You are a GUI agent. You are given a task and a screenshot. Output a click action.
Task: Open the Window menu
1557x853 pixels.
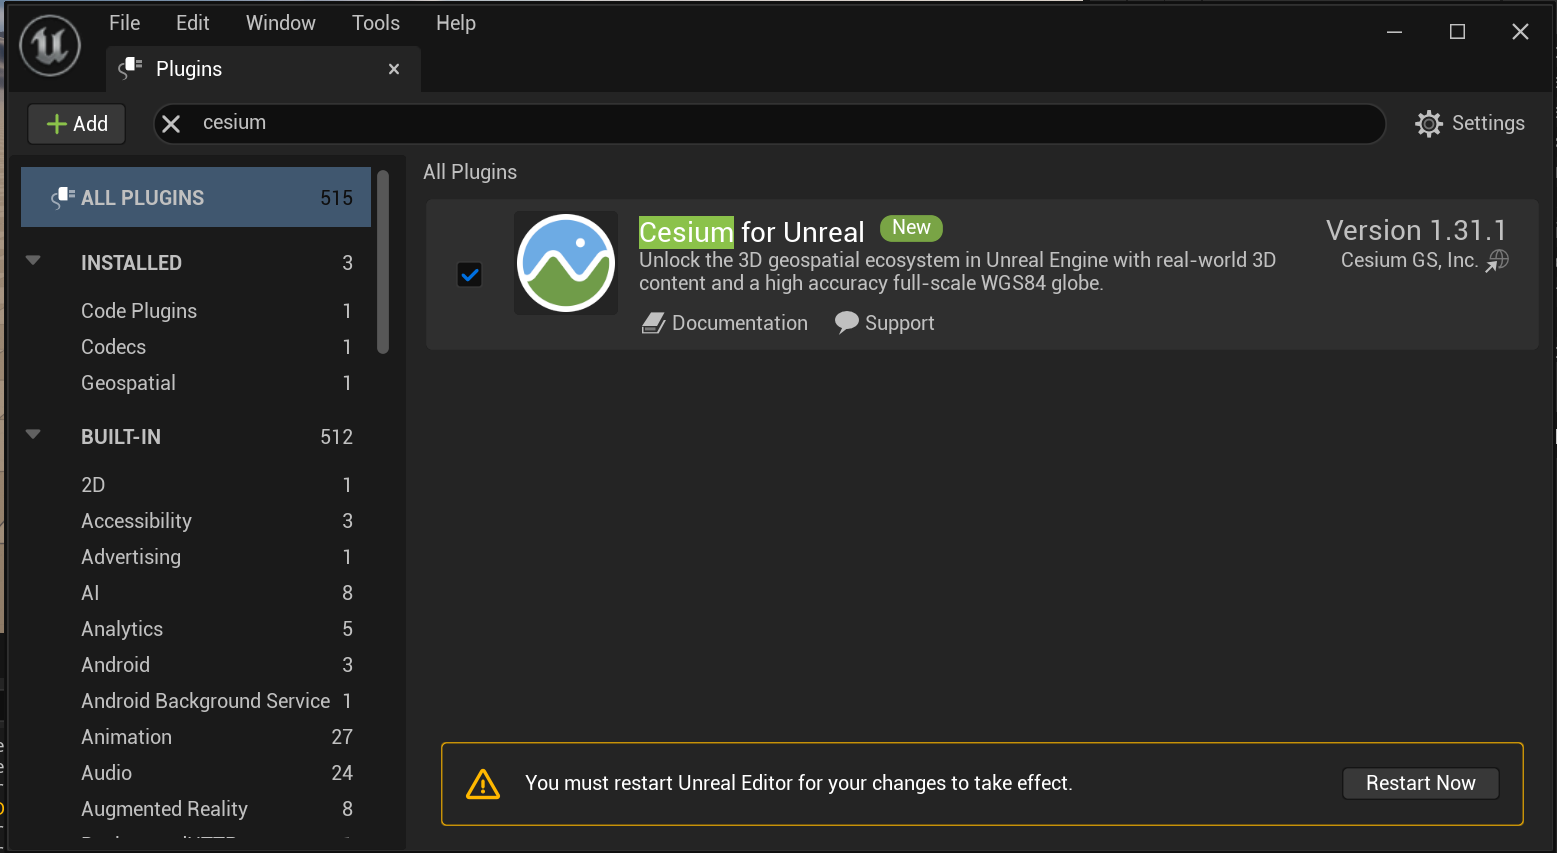(281, 23)
